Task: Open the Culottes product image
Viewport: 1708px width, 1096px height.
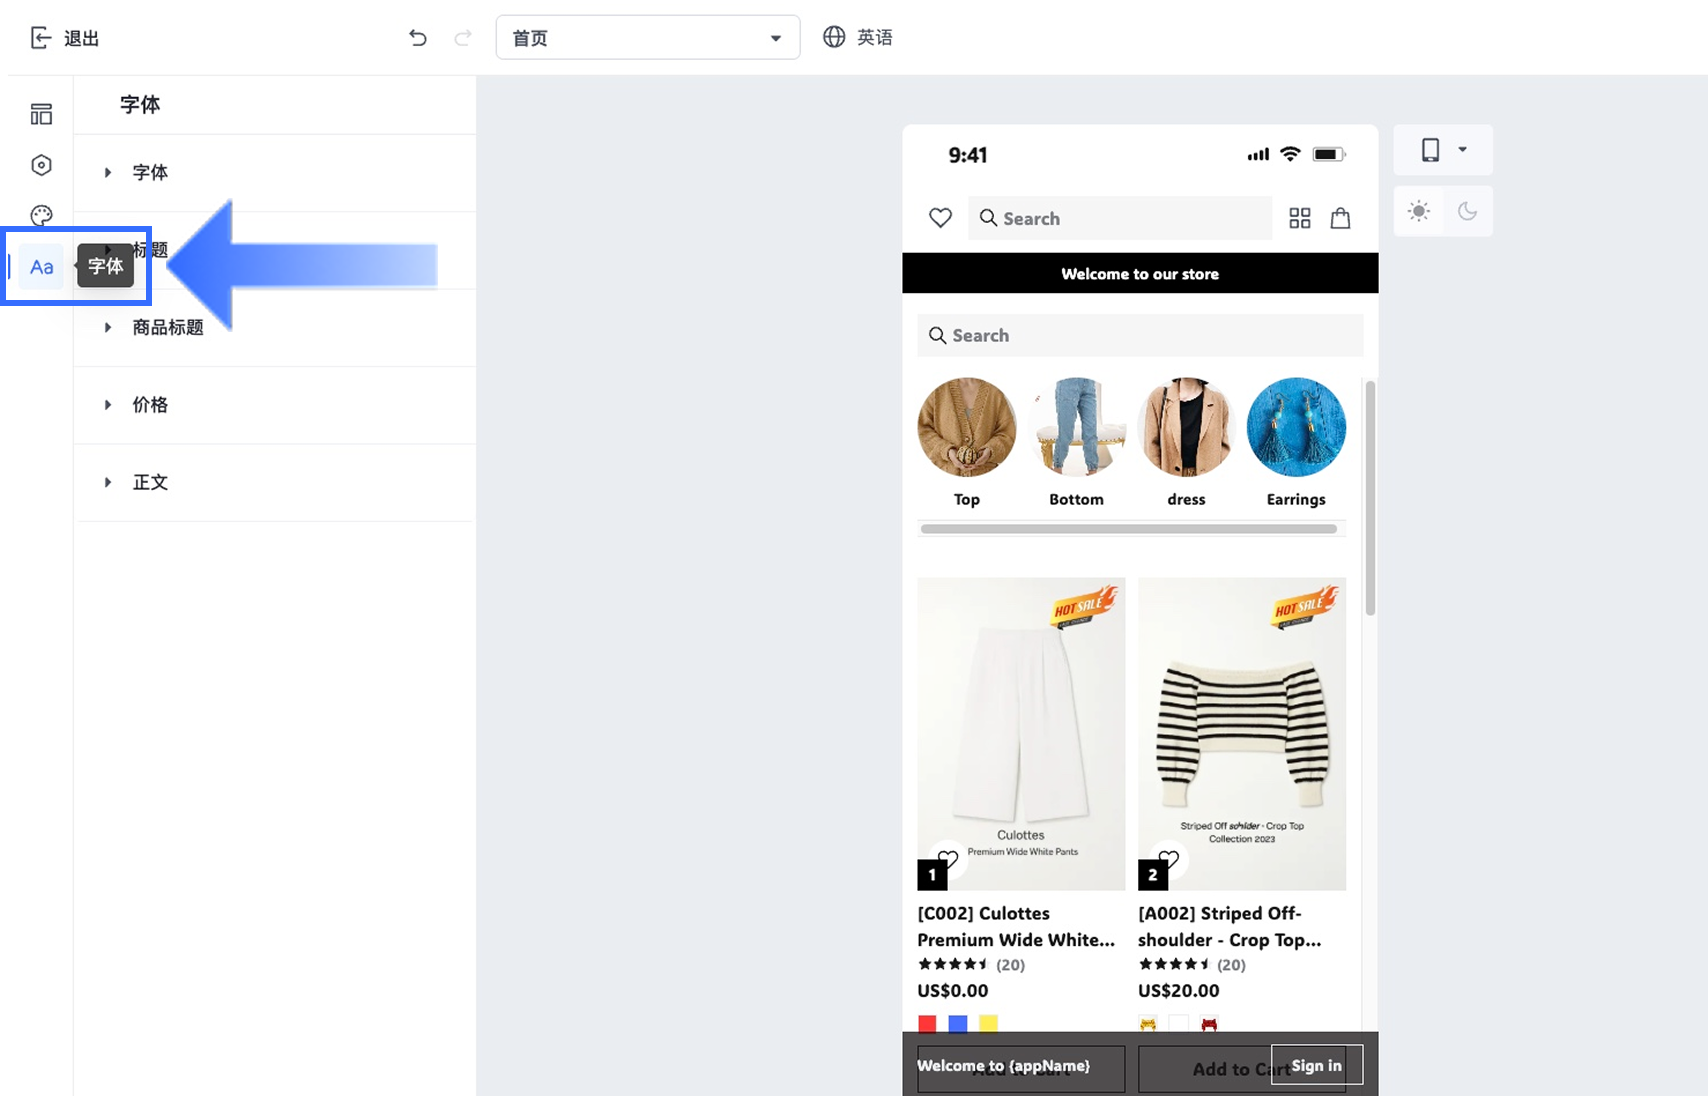Action: click(1021, 734)
